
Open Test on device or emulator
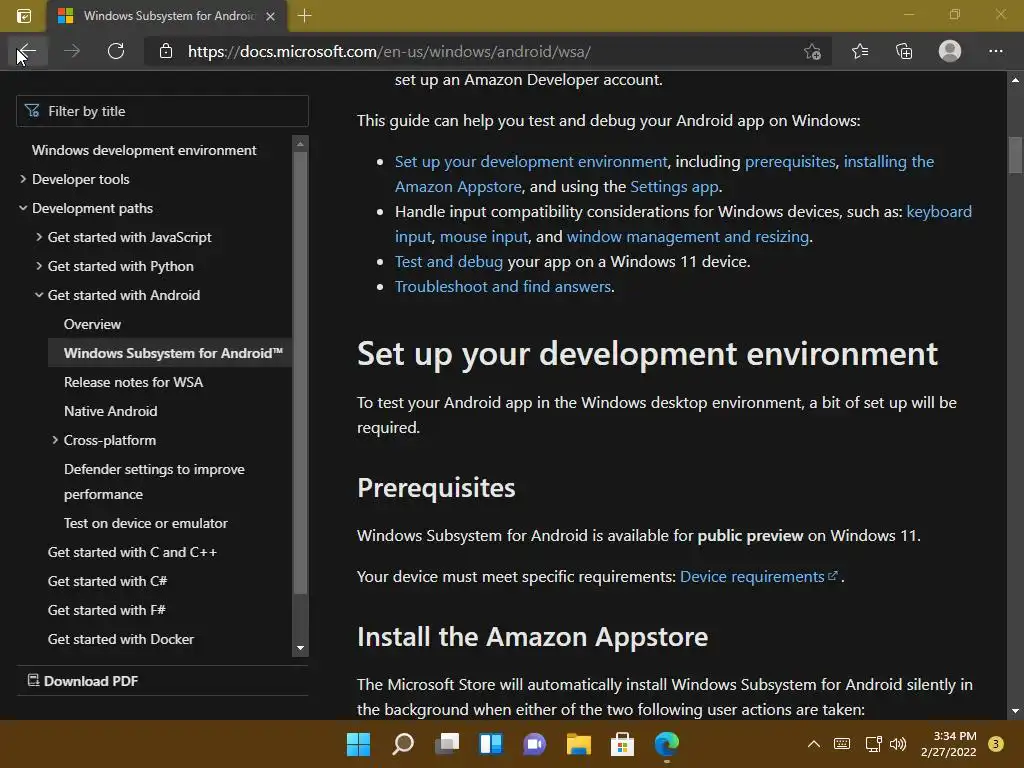point(146,523)
